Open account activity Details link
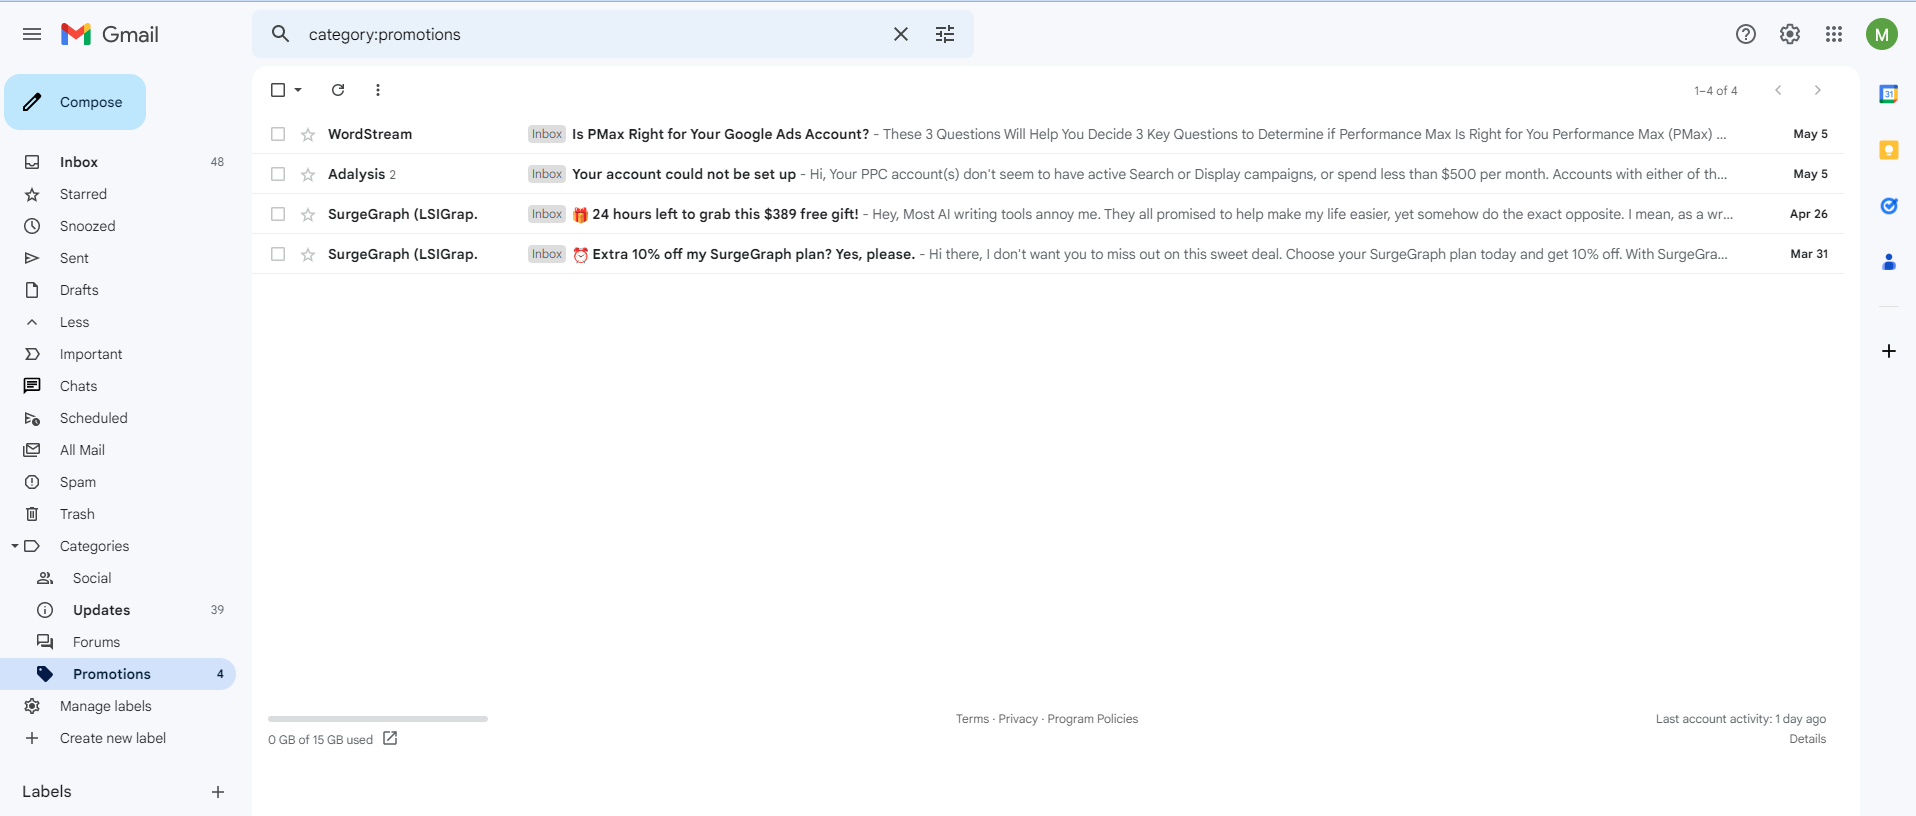This screenshot has height=816, width=1916. tap(1807, 739)
